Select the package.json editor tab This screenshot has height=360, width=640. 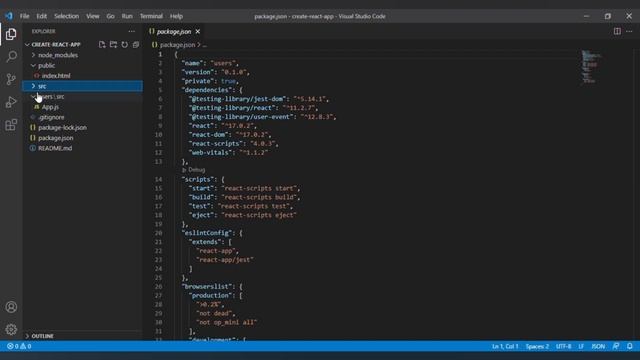[174, 31]
